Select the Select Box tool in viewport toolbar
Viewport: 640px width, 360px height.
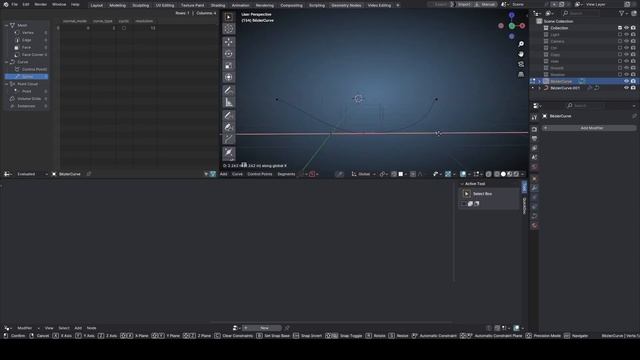tap(229, 17)
